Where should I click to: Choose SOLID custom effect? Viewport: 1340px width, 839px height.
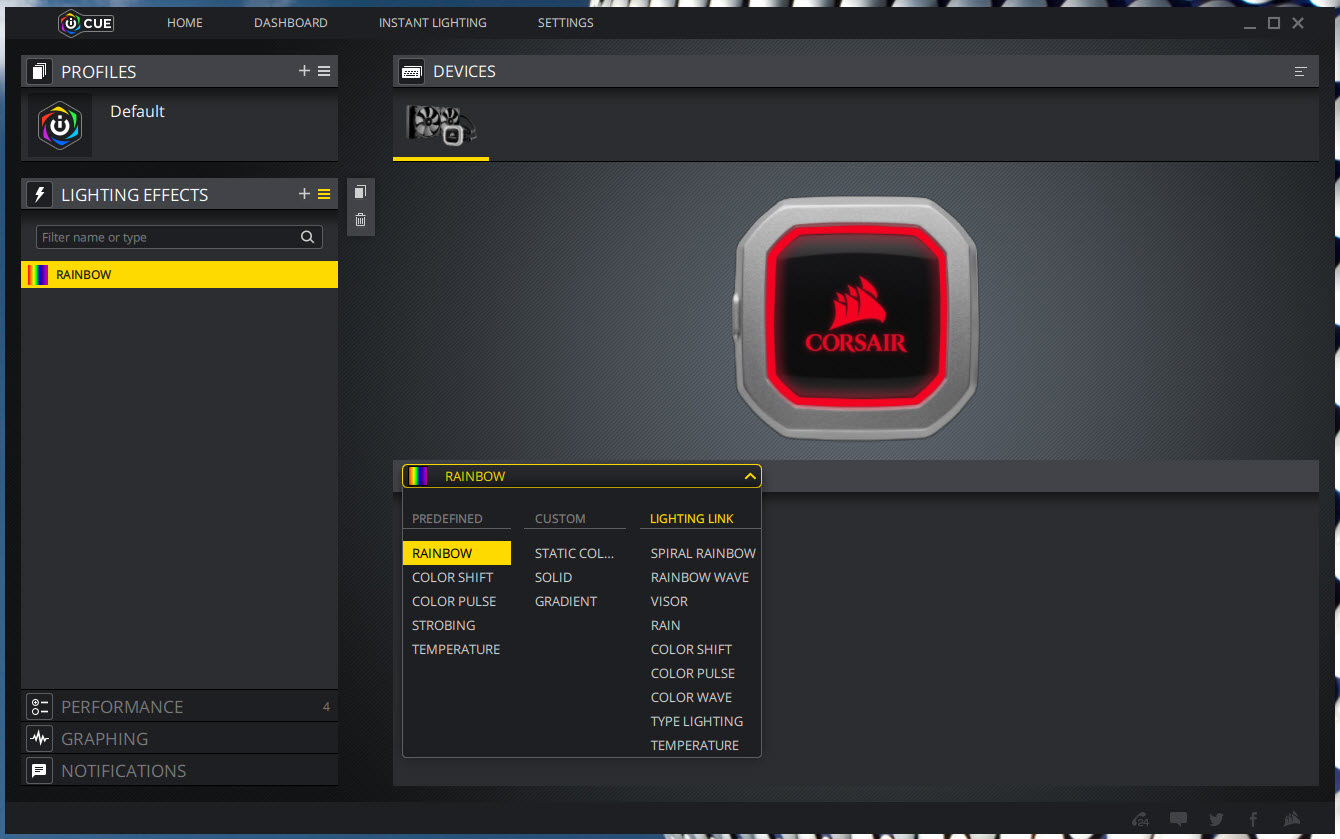pyautogui.click(x=554, y=577)
